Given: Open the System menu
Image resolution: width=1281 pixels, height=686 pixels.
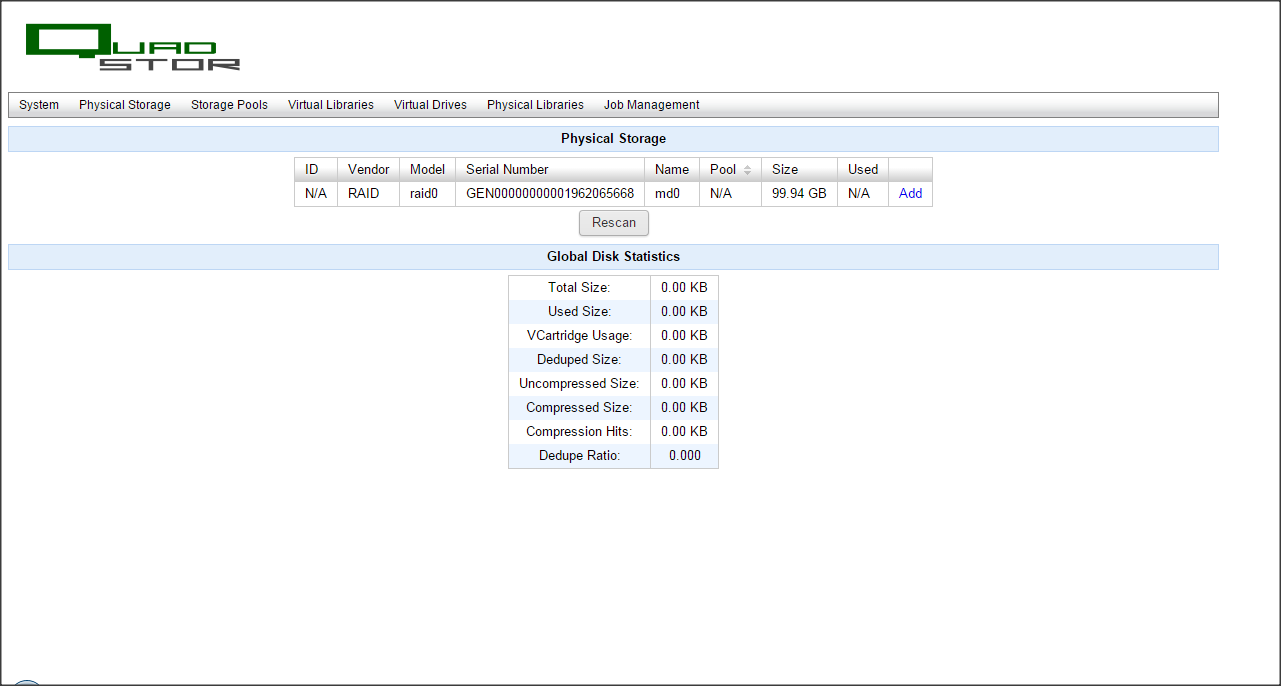Looking at the screenshot, I should 39,105.
